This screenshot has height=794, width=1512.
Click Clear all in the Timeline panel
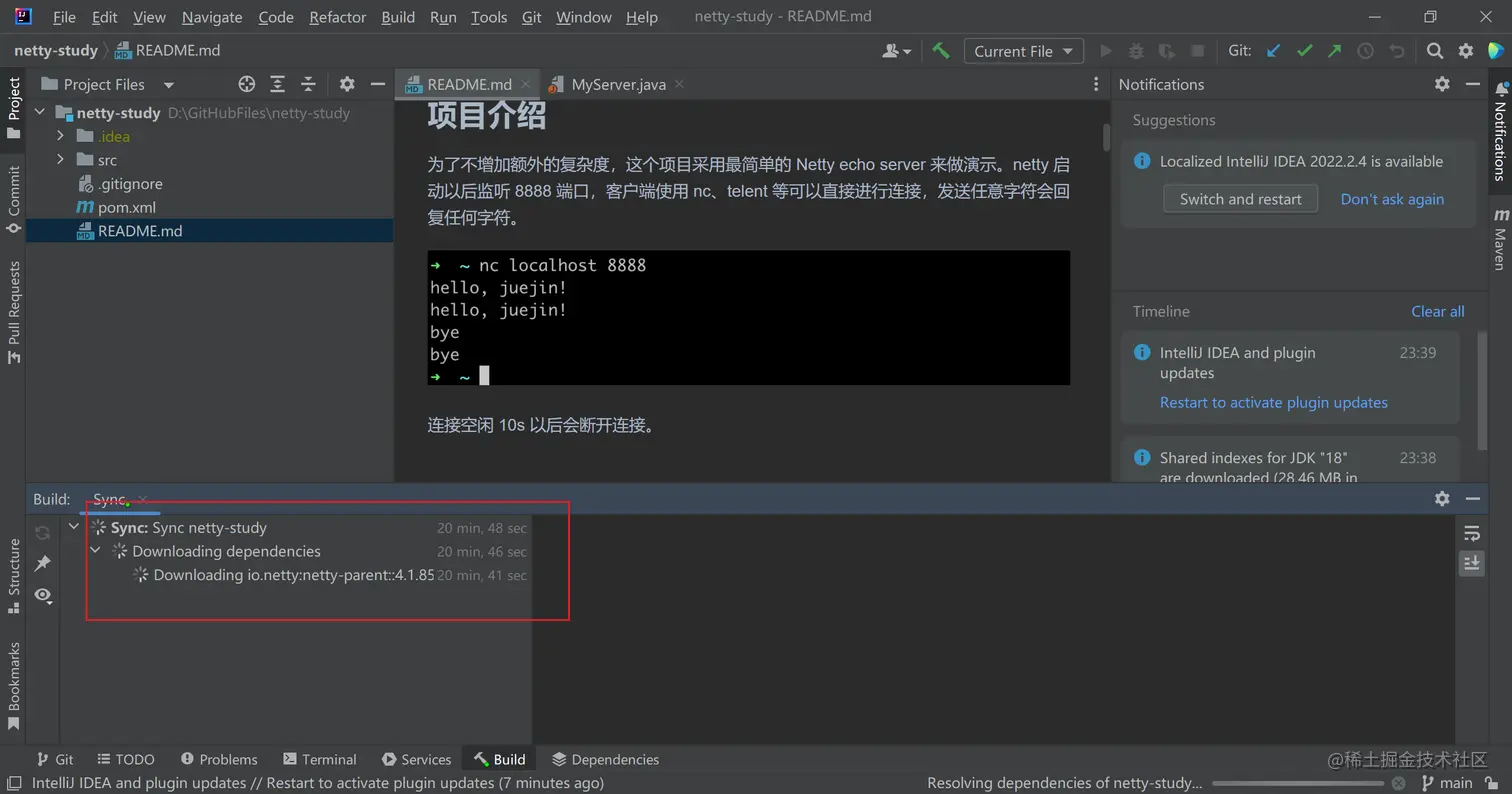[1437, 311]
